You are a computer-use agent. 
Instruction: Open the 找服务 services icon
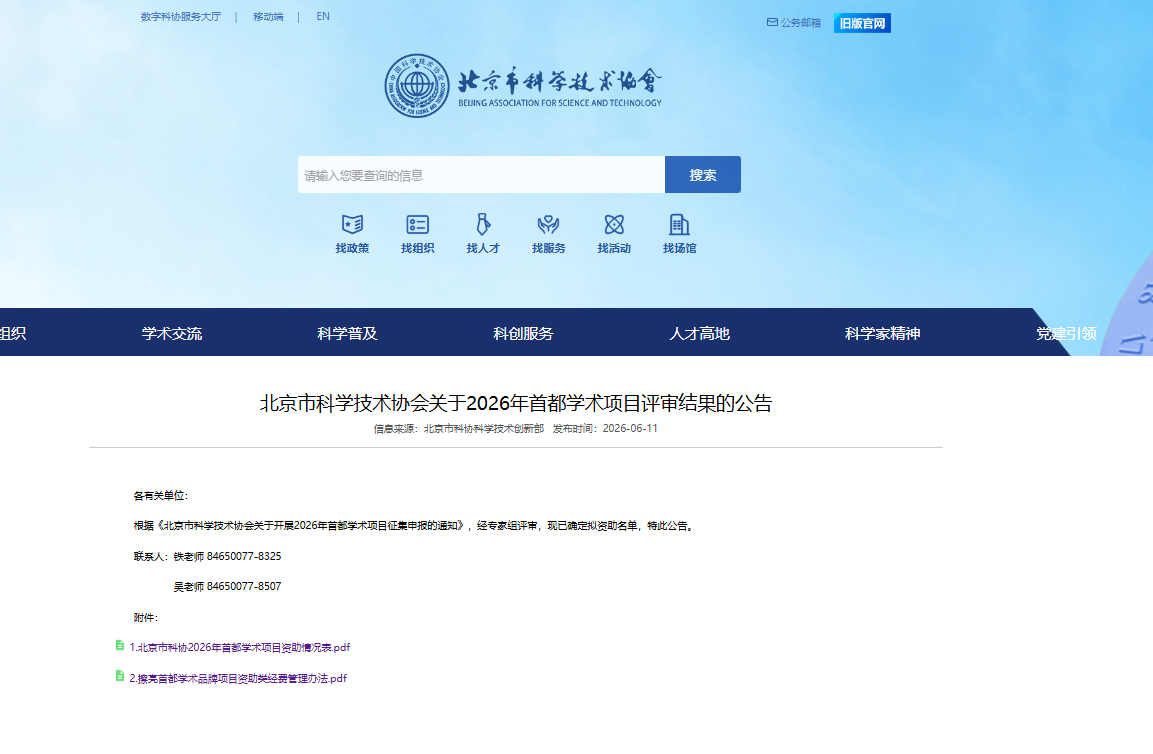pos(549,224)
